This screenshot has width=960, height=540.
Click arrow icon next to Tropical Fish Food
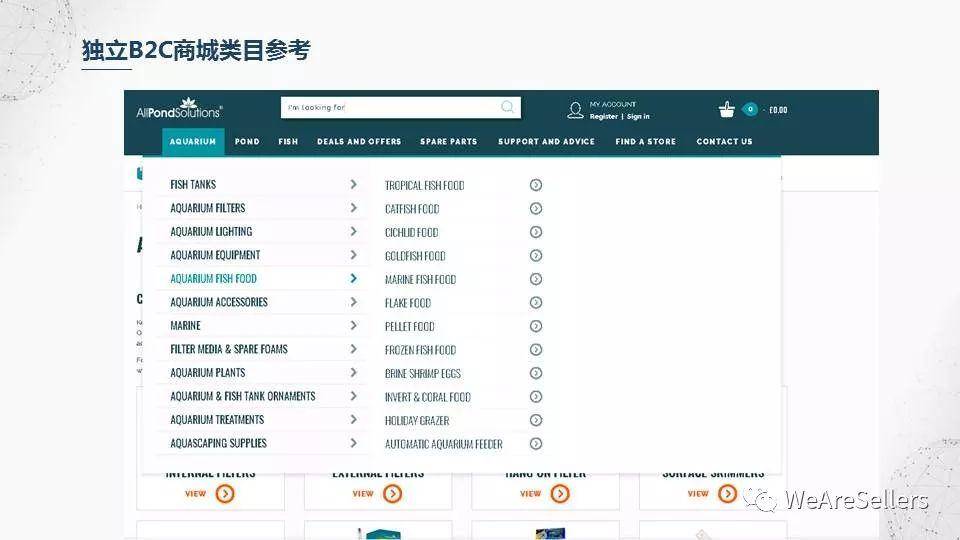point(536,185)
